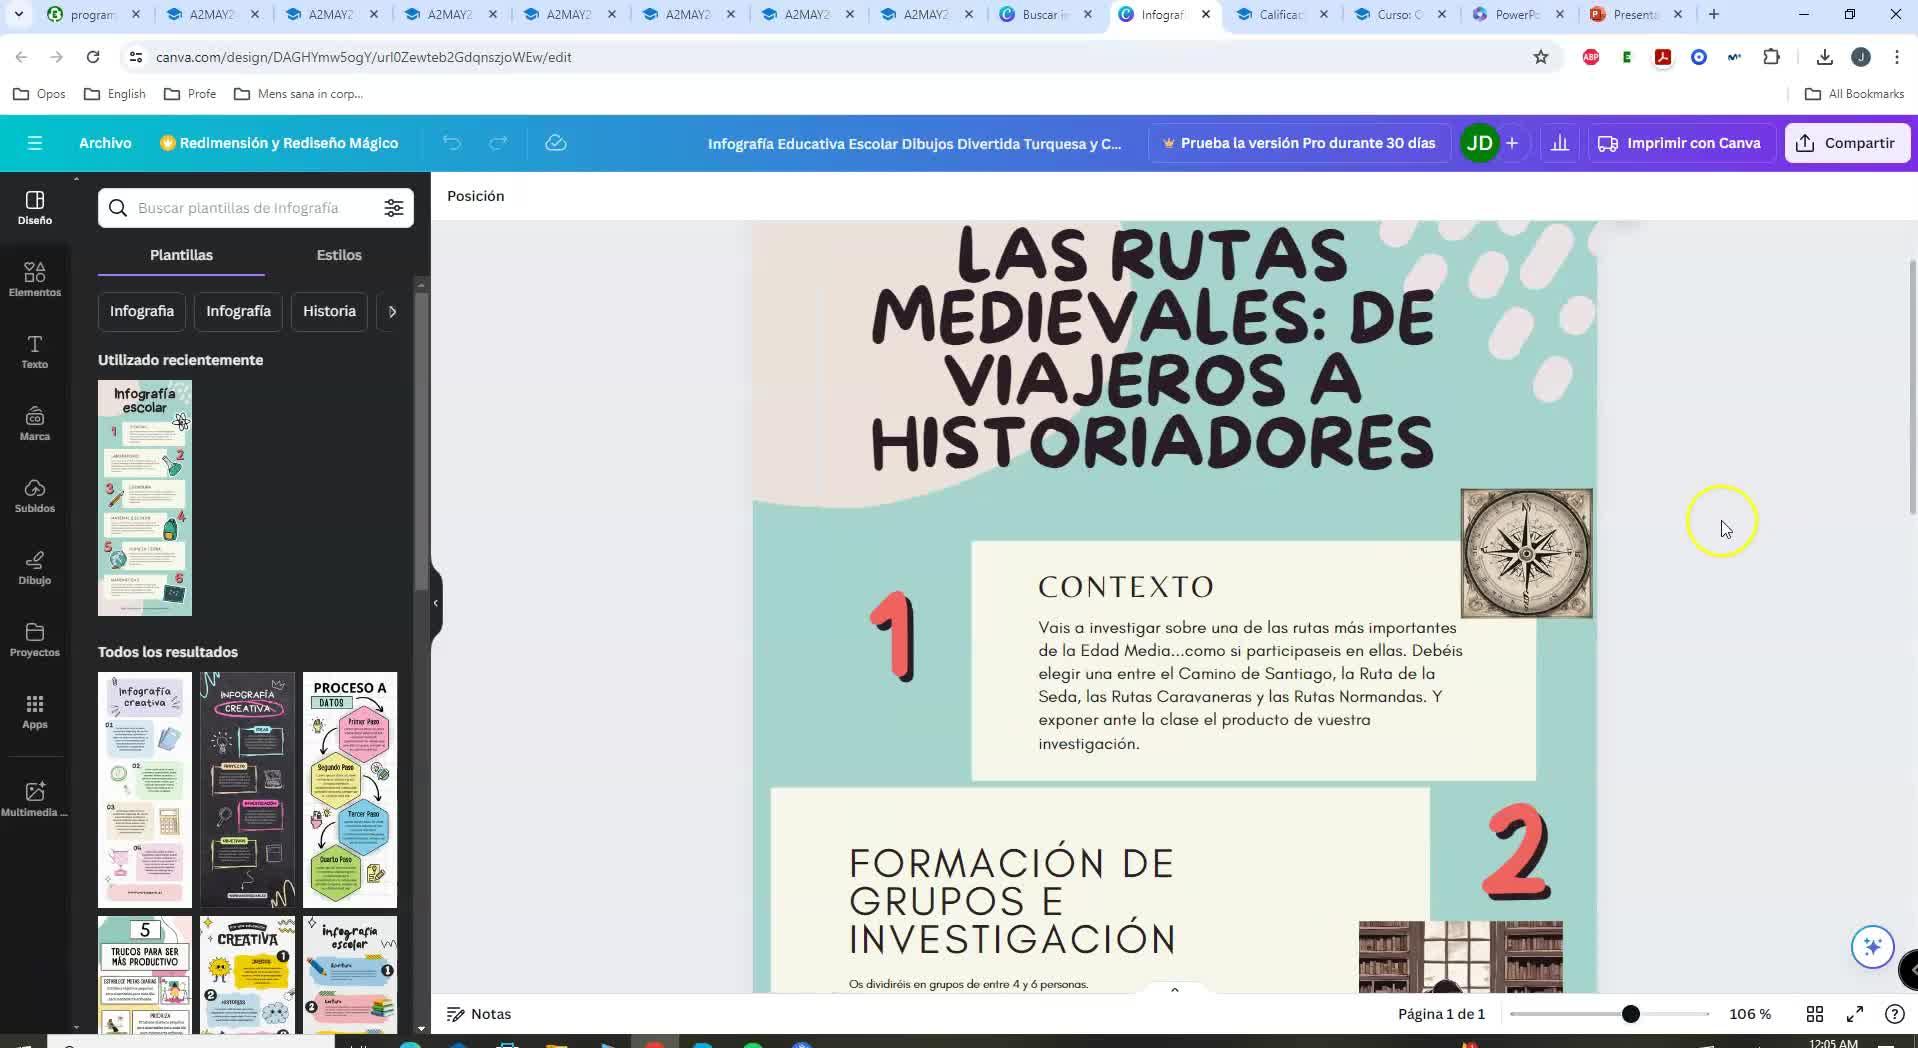Click the Buscar plantillas search field
Screen dimensions: 1918x1048
tap(240, 208)
